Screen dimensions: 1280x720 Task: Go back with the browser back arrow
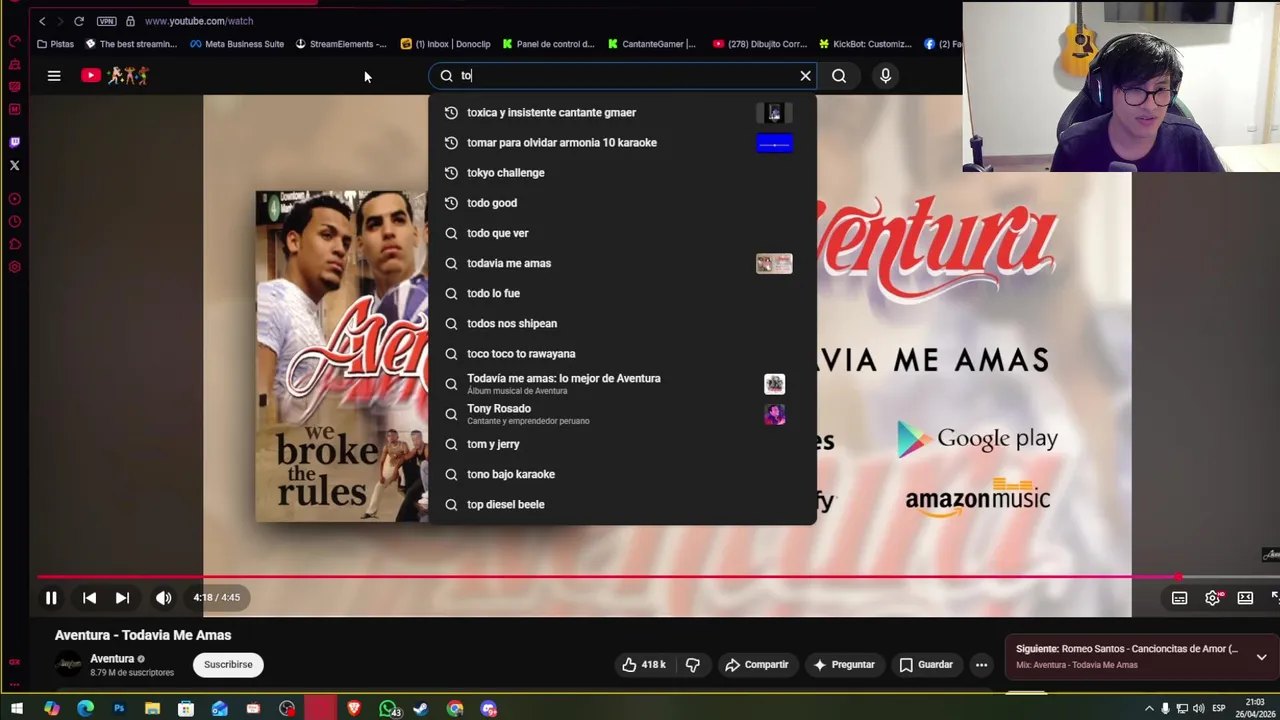click(42, 21)
